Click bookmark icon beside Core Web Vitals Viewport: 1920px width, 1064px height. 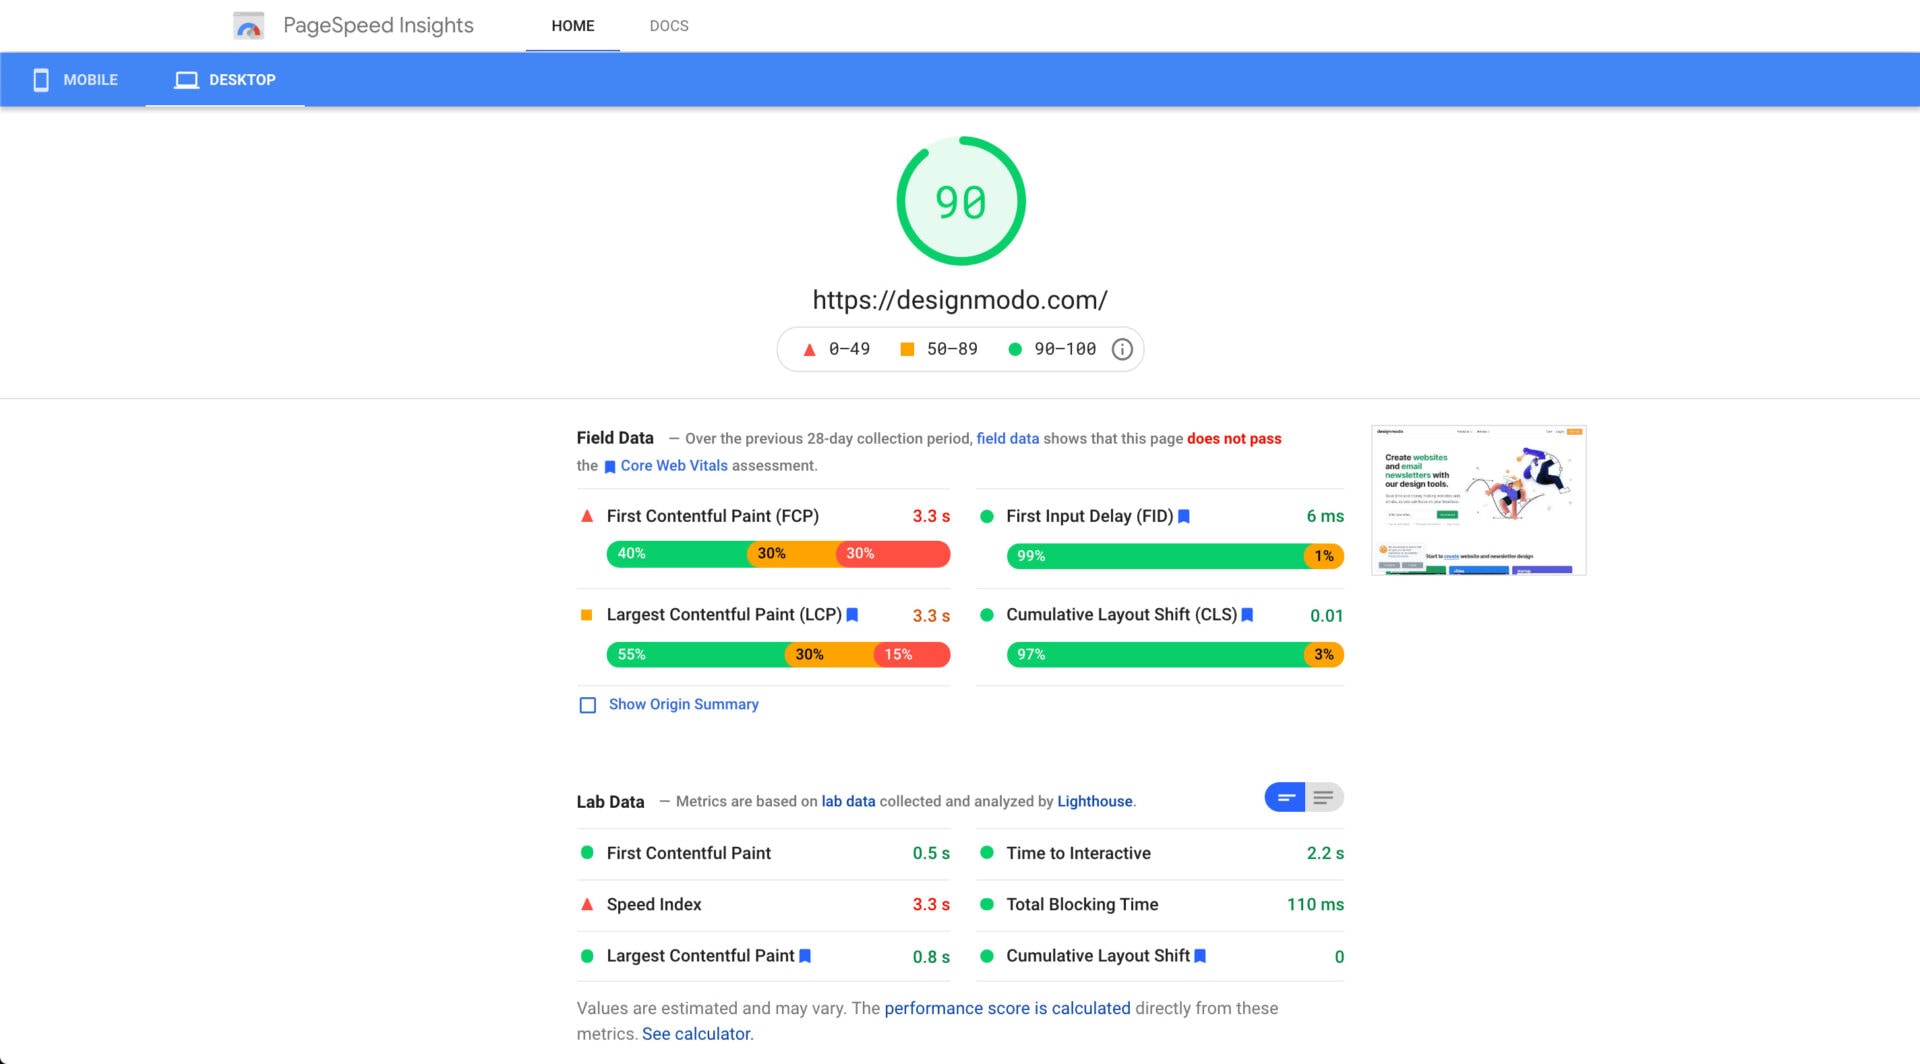point(610,467)
